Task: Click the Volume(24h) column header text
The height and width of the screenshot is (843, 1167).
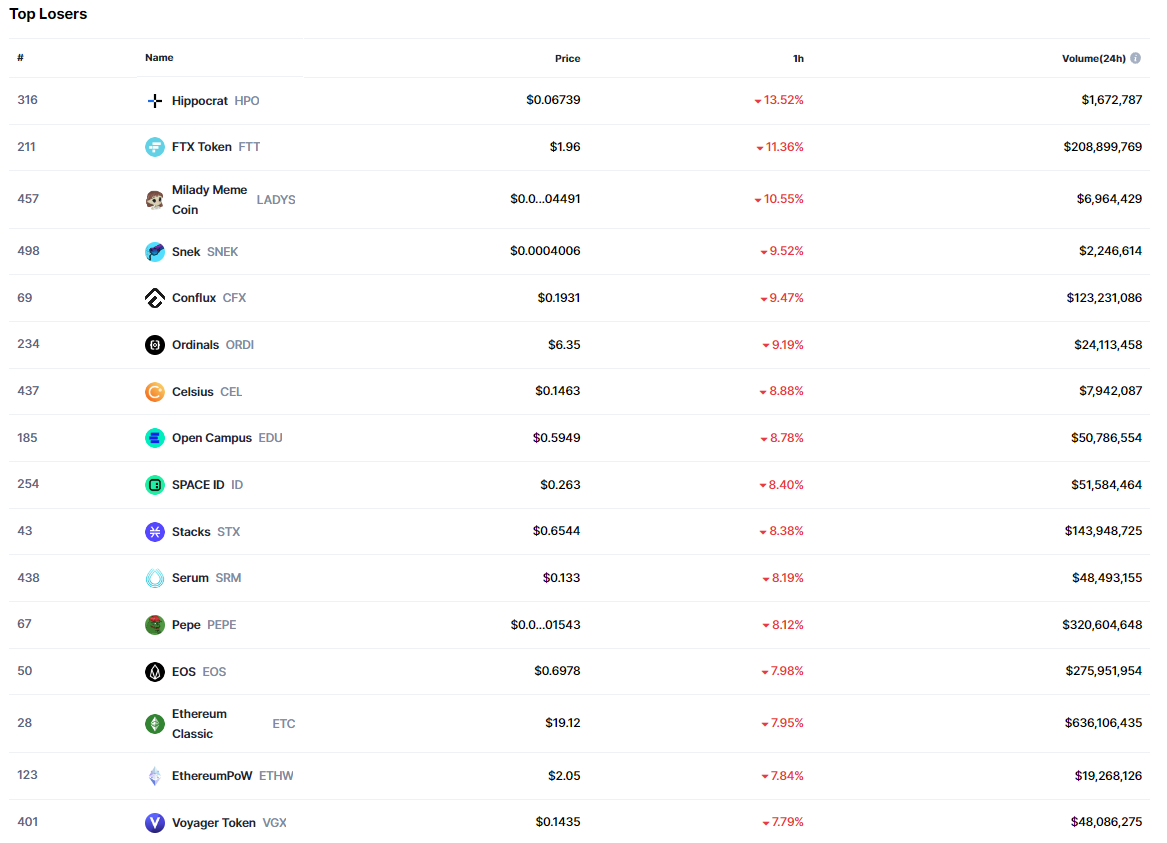Action: pyautogui.click(x=1093, y=58)
